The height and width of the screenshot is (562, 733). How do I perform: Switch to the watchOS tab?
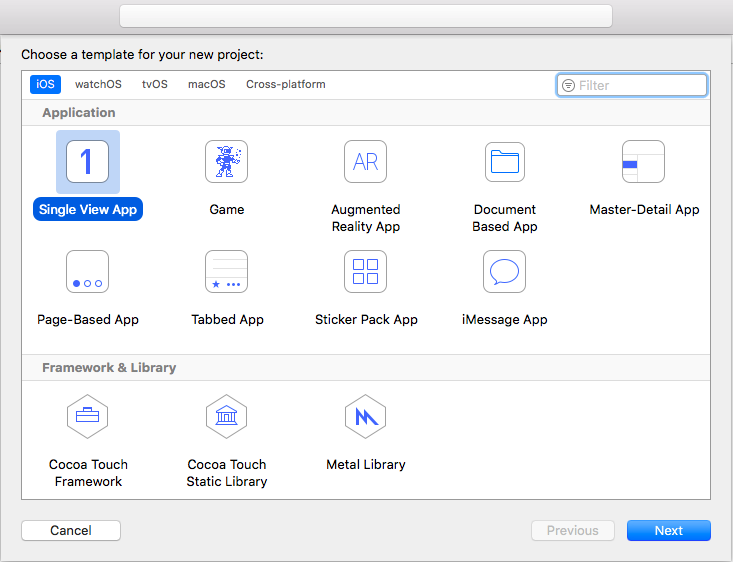98,85
